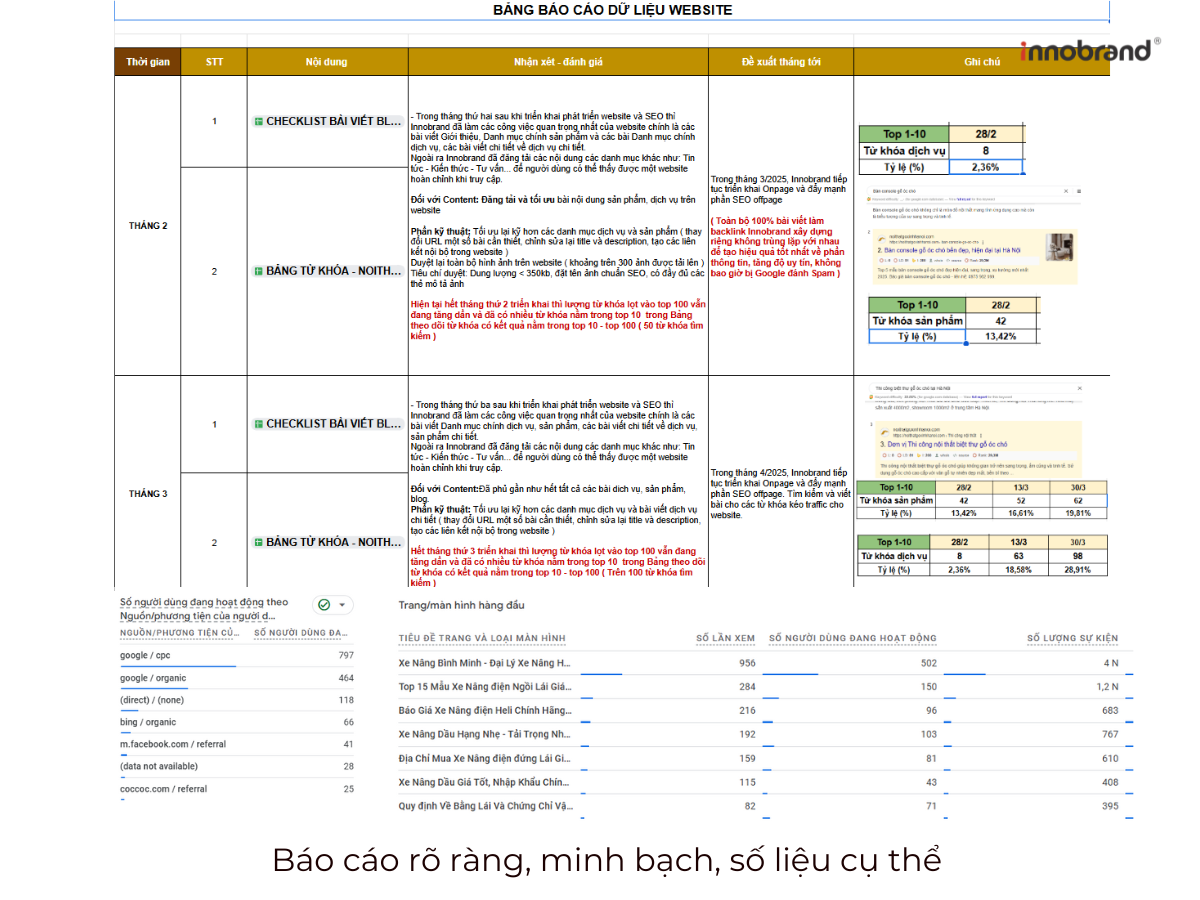Select the '2,36%' cell in THÁNG 2 notes
Image resolution: width=1200 pixels, height=900 pixels.
click(x=986, y=167)
